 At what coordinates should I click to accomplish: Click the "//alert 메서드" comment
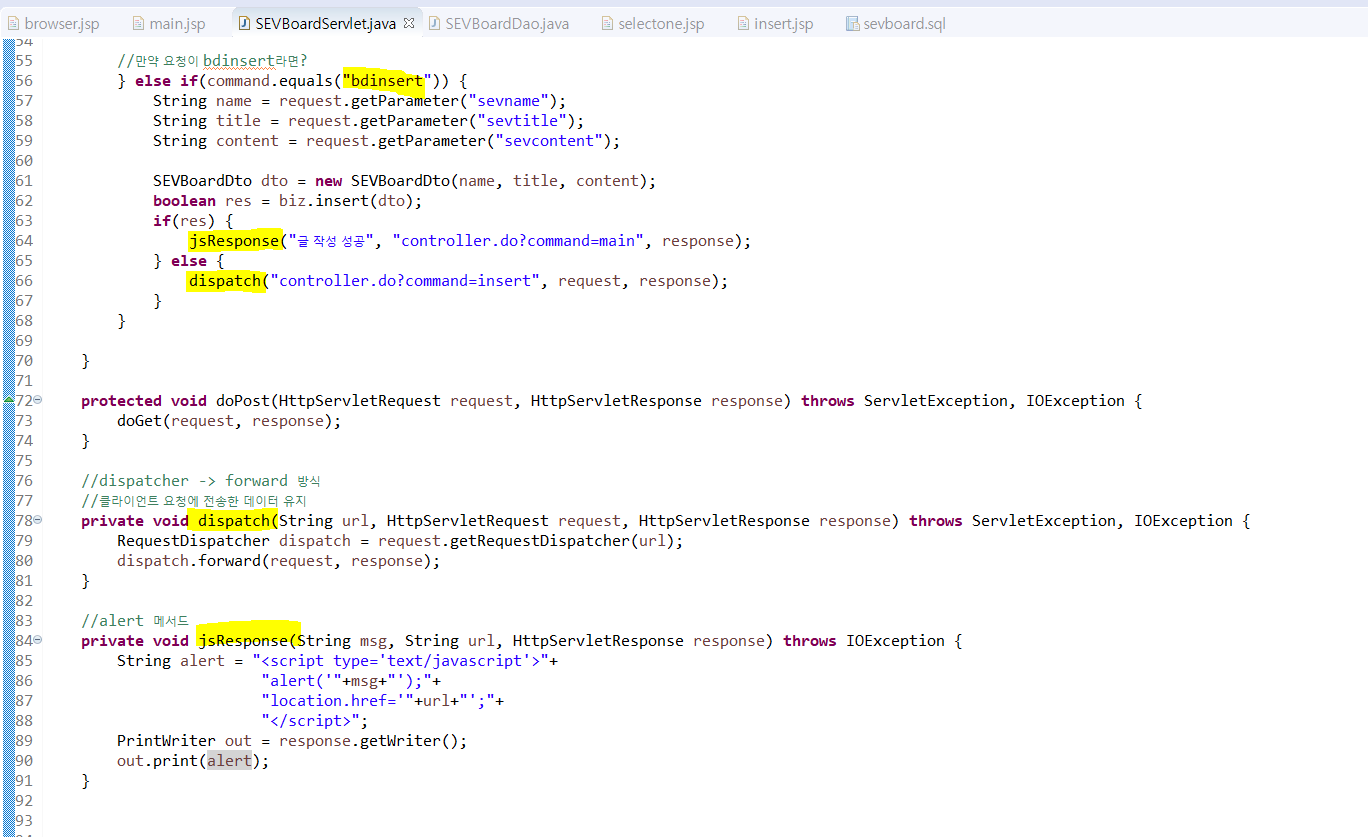135,620
